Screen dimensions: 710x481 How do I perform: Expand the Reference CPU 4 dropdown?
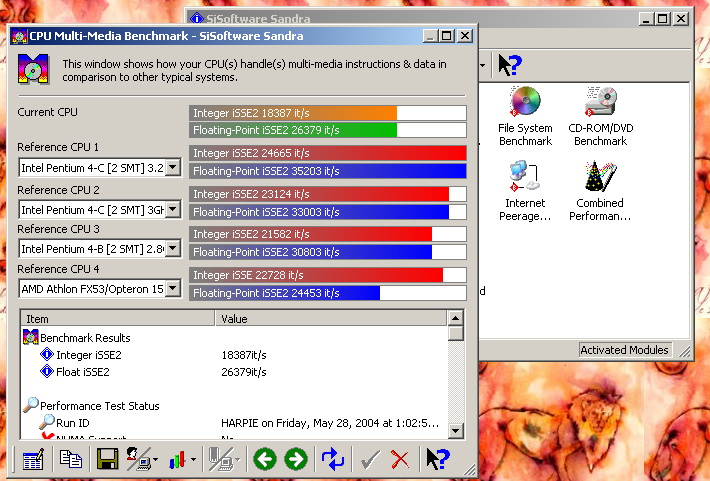(x=173, y=289)
